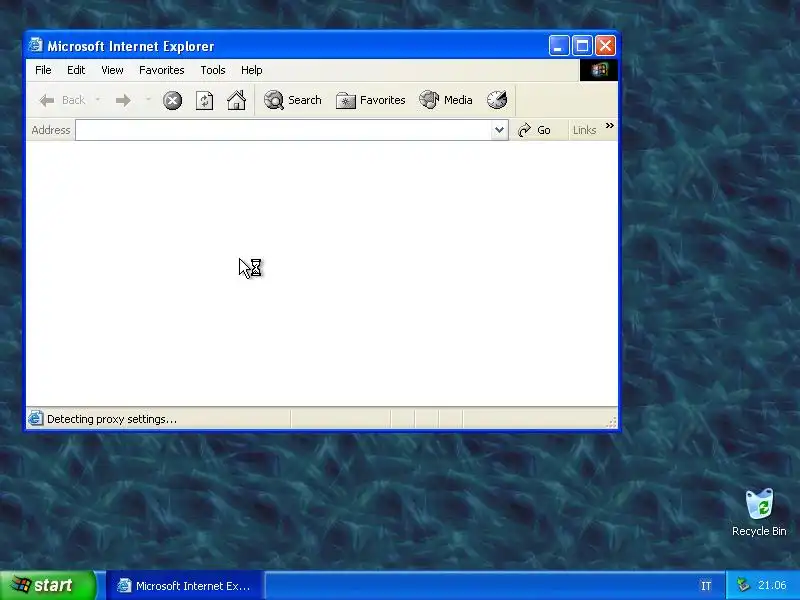Open the Search pane button
Image resolution: width=800 pixels, height=600 pixels.
[293, 100]
